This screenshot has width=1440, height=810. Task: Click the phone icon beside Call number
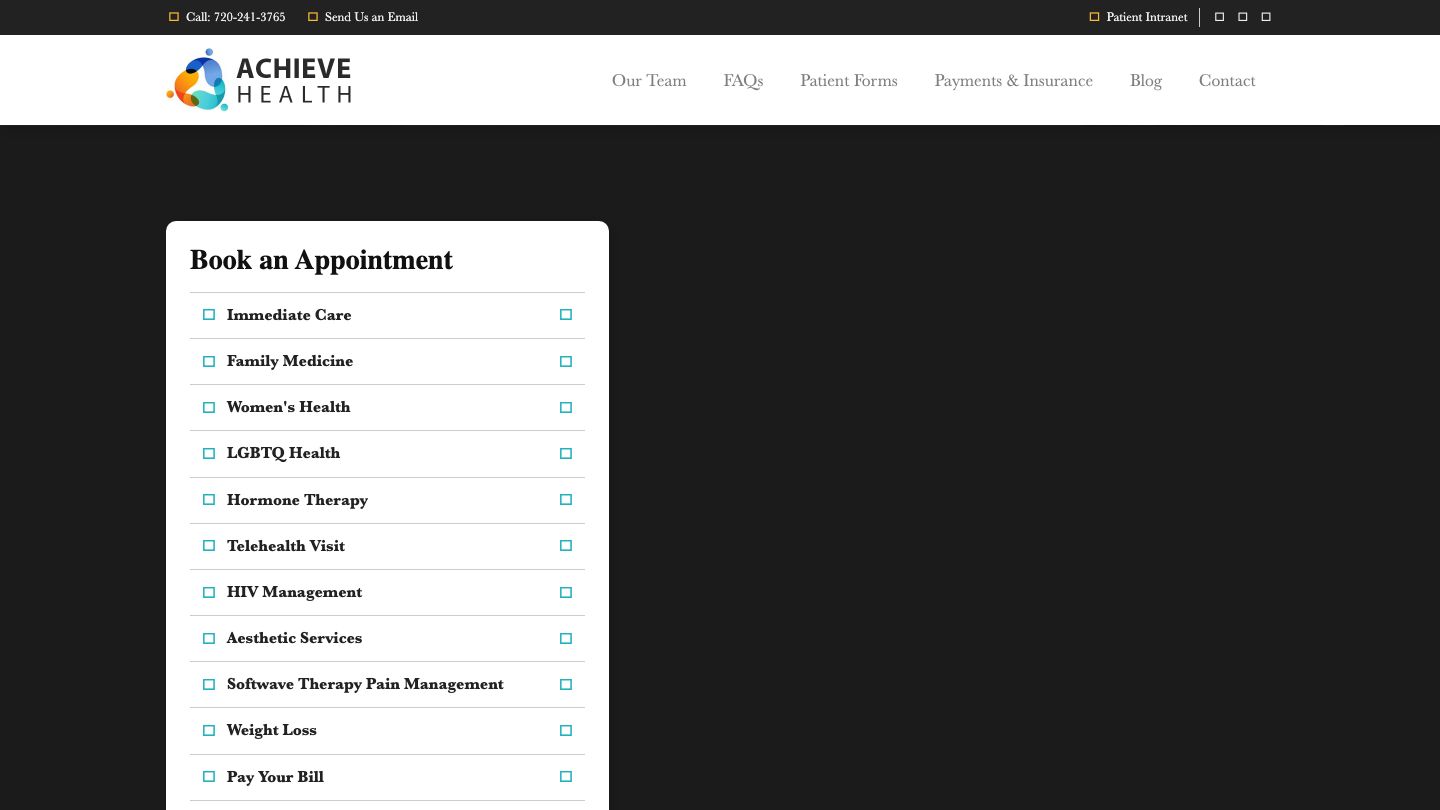pyautogui.click(x=174, y=17)
